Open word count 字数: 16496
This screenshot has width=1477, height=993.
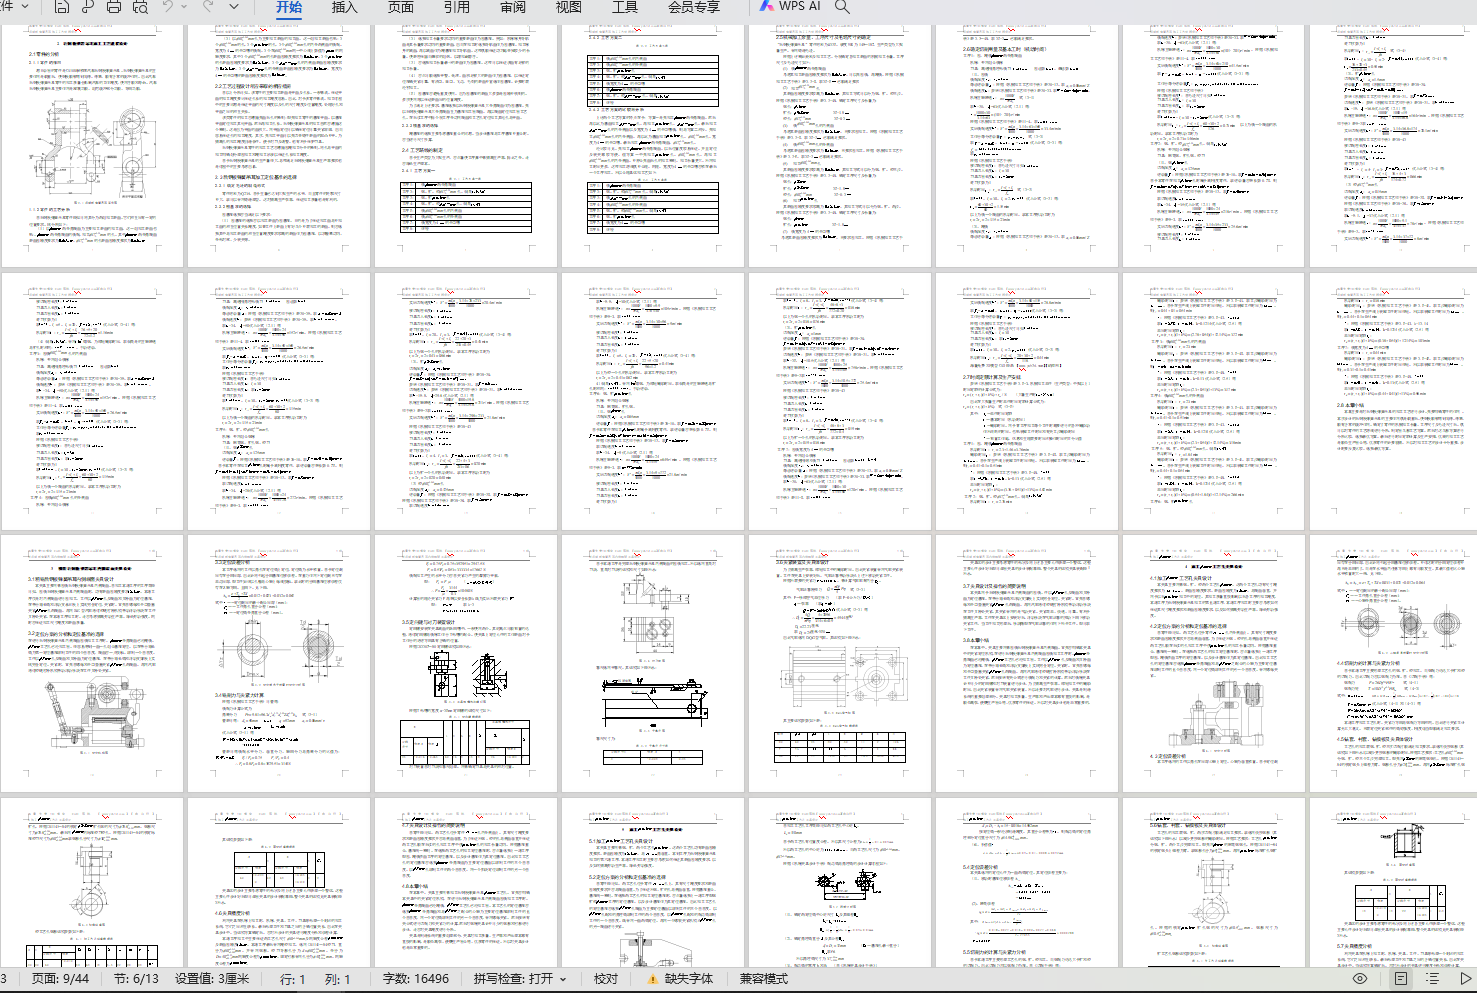416,979
